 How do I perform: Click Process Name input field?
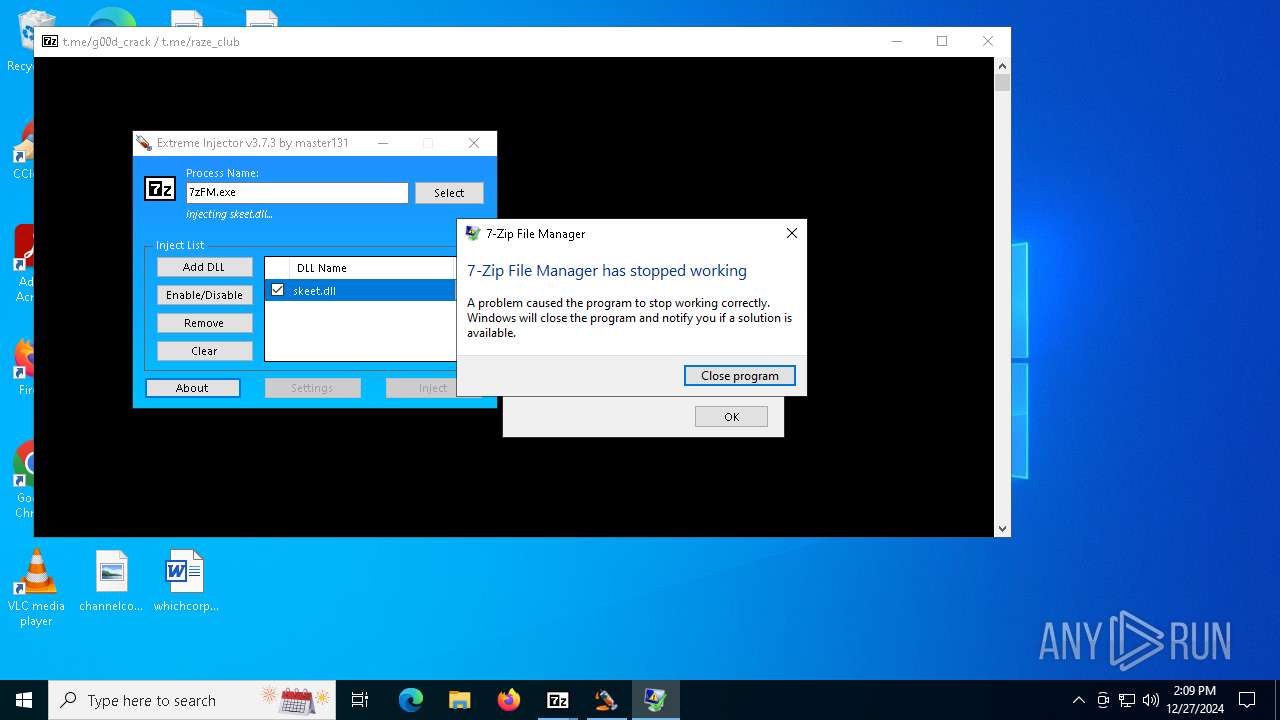tap(297, 192)
